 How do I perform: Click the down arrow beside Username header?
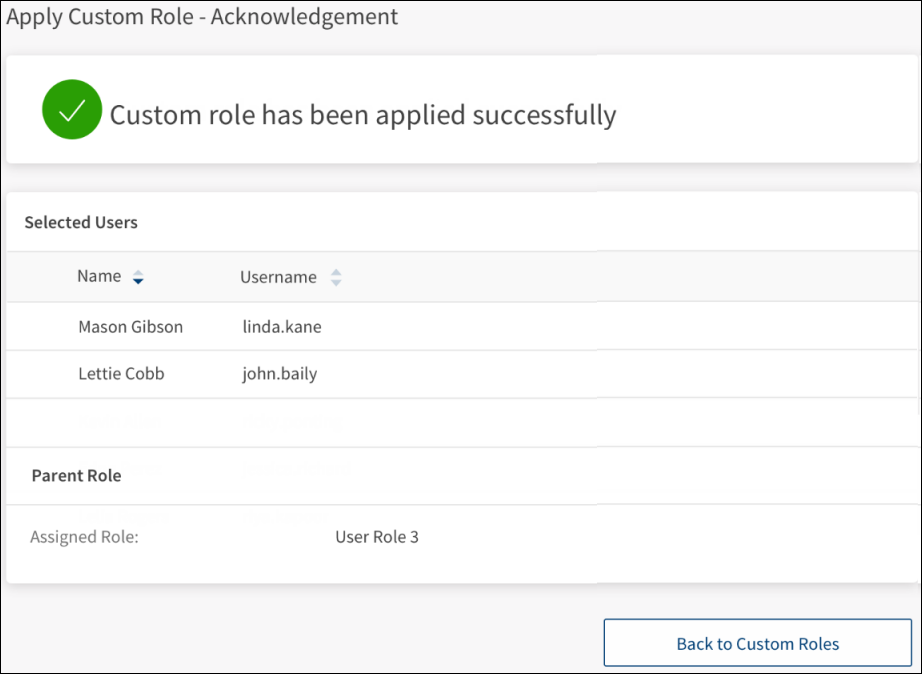point(336,283)
